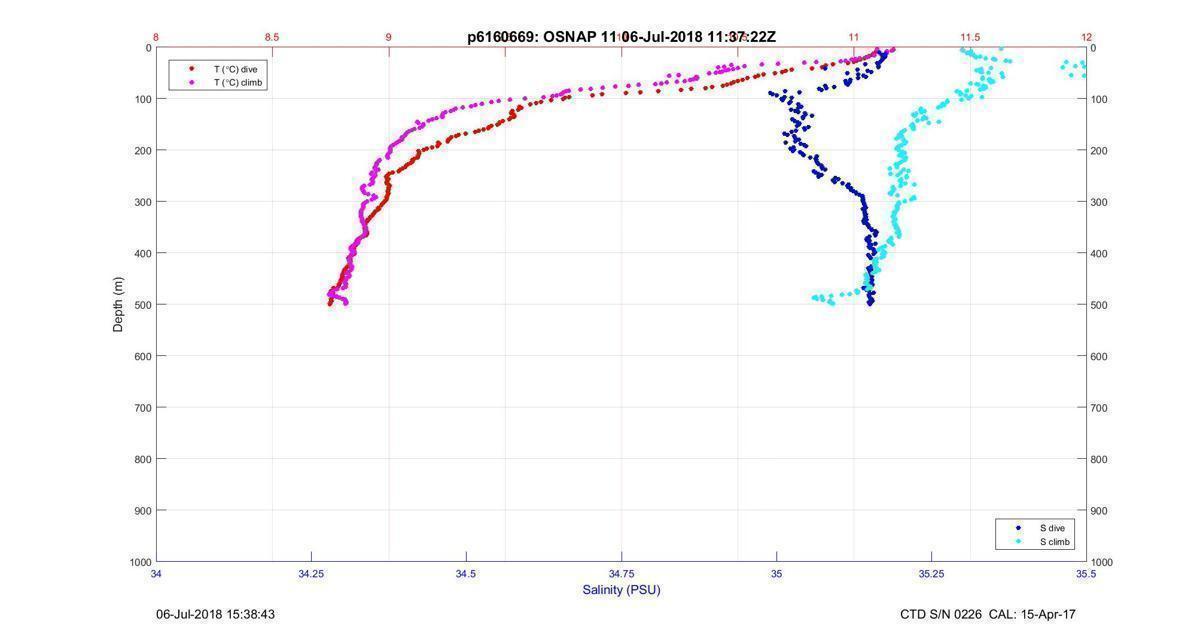1200x632 pixels.
Task: Click the 100 label on left depth axis
Action: (143, 99)
